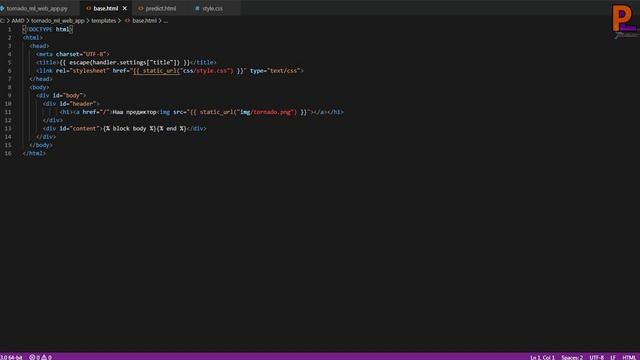Click line number 11 in the gutter
640x360 pixels.
click(8, 112)
